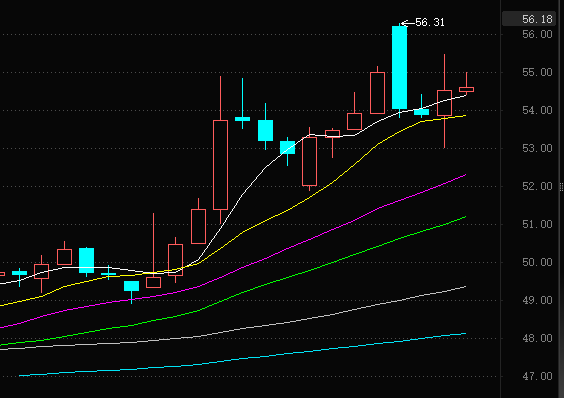The width and height of the screenshot is (564, 398).
Task: Click the 52.00 price axis label
Action: click(537, 186)
